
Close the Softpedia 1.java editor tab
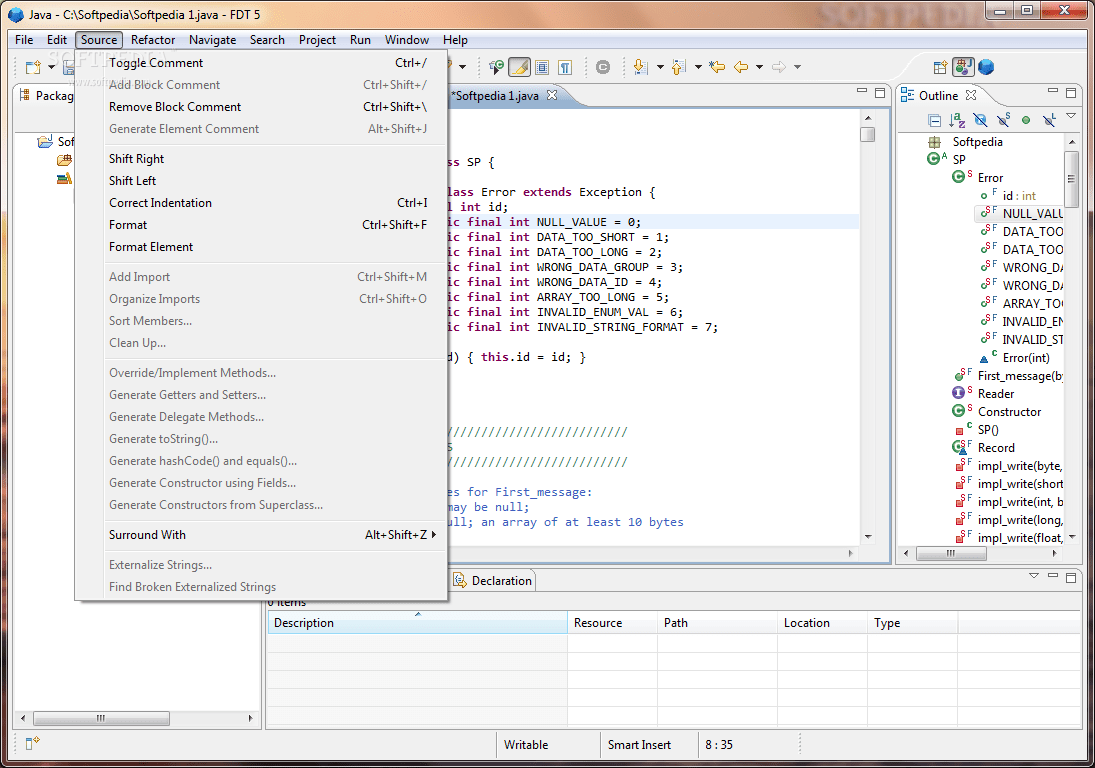551,95
